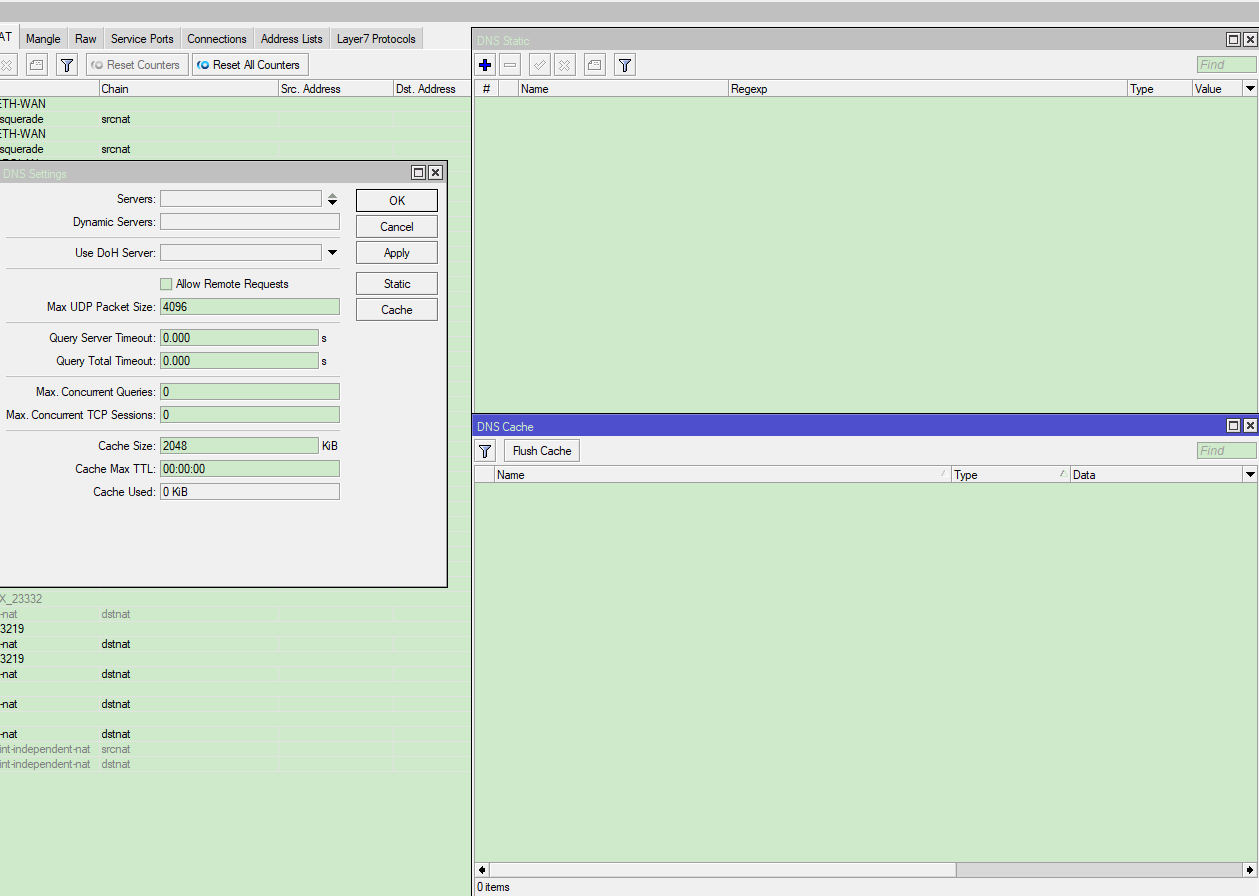Maximize the DNS Static window
The width and height of the screenshot is (1259, 896).
tap(1234, 39)
